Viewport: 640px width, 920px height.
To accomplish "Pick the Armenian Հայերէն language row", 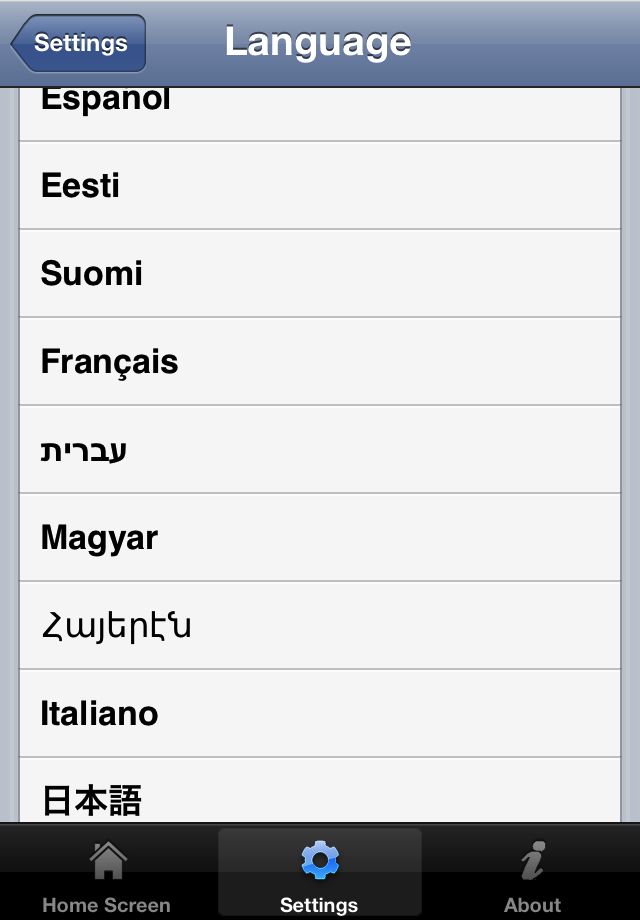I will 320,625.
